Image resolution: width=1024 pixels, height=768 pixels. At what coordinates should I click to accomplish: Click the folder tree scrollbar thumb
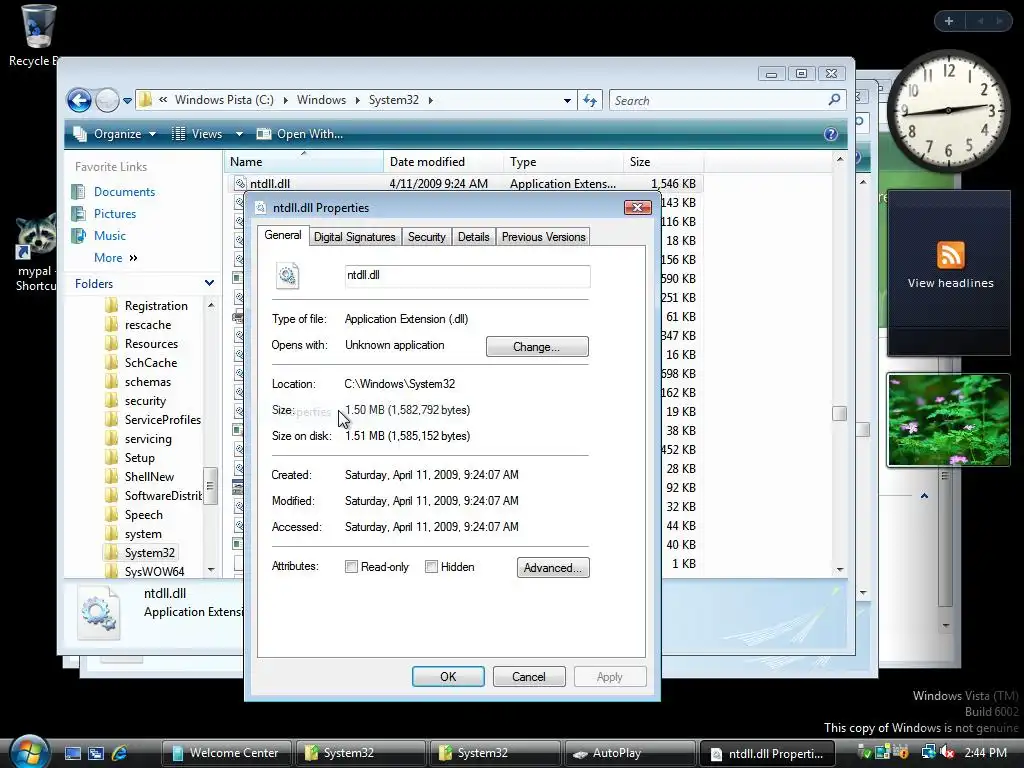pyautogui.click(x=210, y=485)
